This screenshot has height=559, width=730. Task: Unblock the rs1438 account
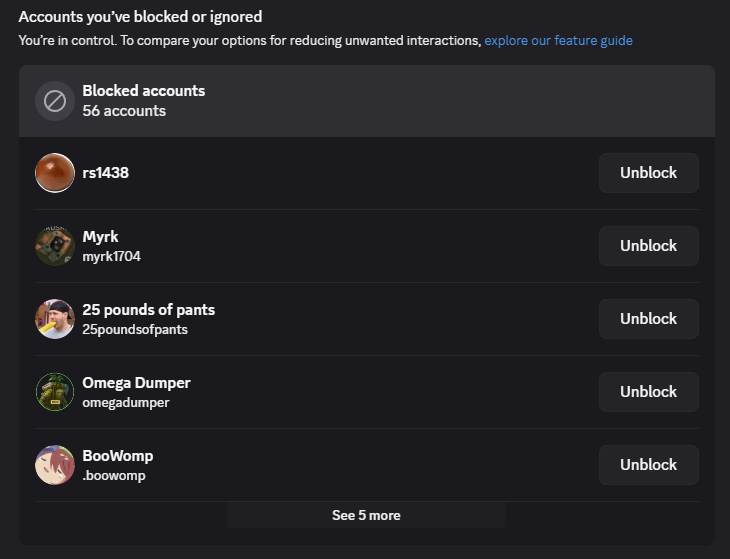click(648, 173)
